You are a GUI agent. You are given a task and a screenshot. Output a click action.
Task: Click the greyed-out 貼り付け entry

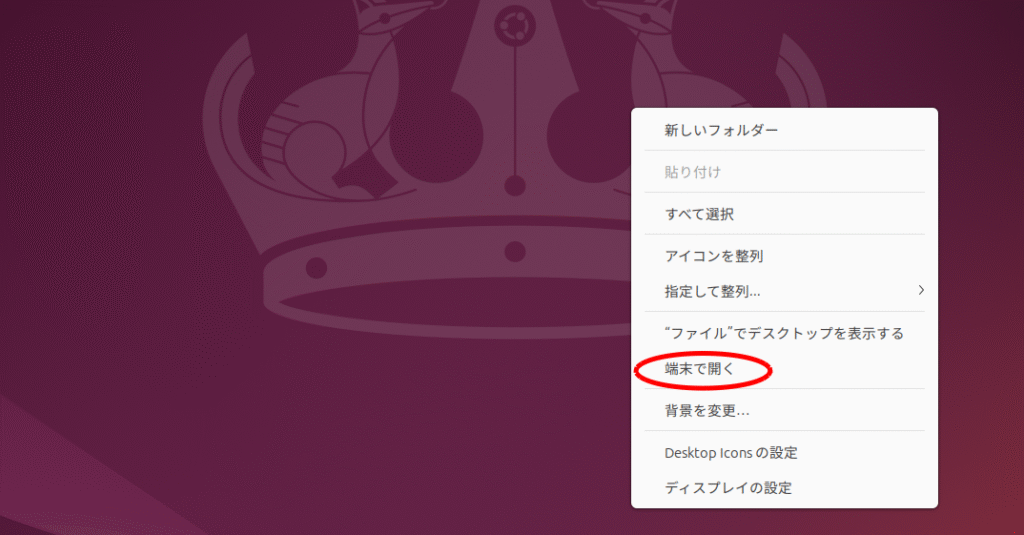(784, 172)
